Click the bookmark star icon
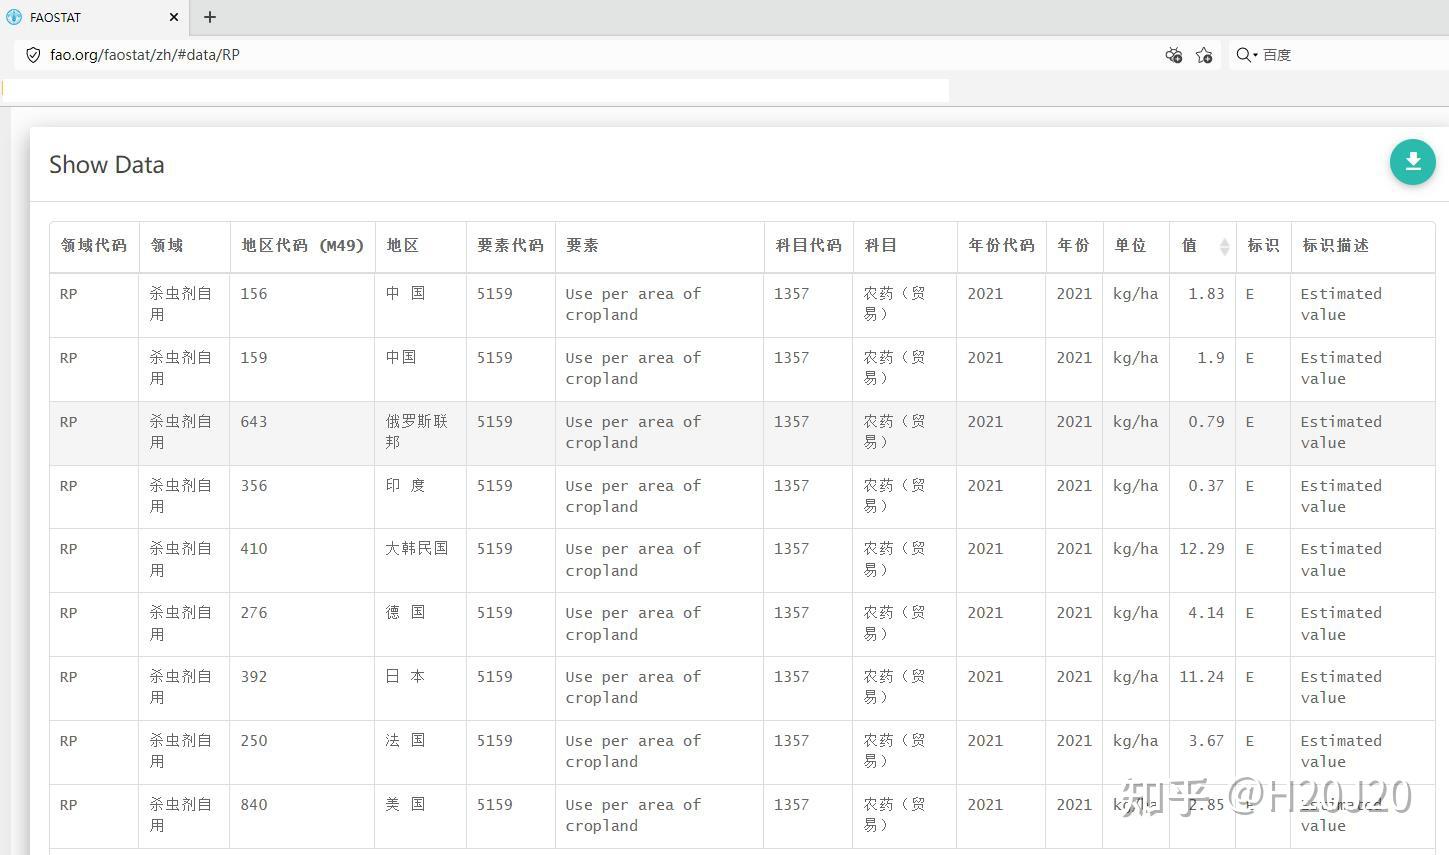 tap(1204, 55)
